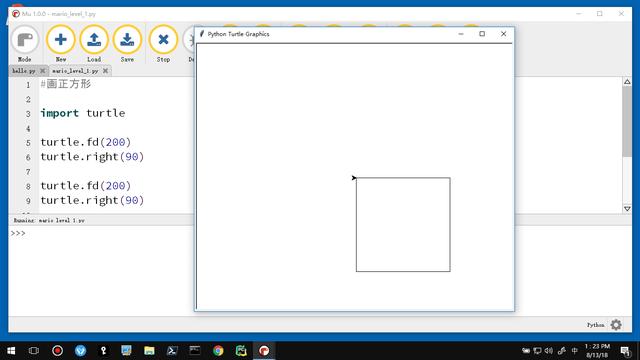Image resolution: width=640 pixels, height=360 pixels.
Task: Close the hello.py tab
Action: click(x=42, y=71)
